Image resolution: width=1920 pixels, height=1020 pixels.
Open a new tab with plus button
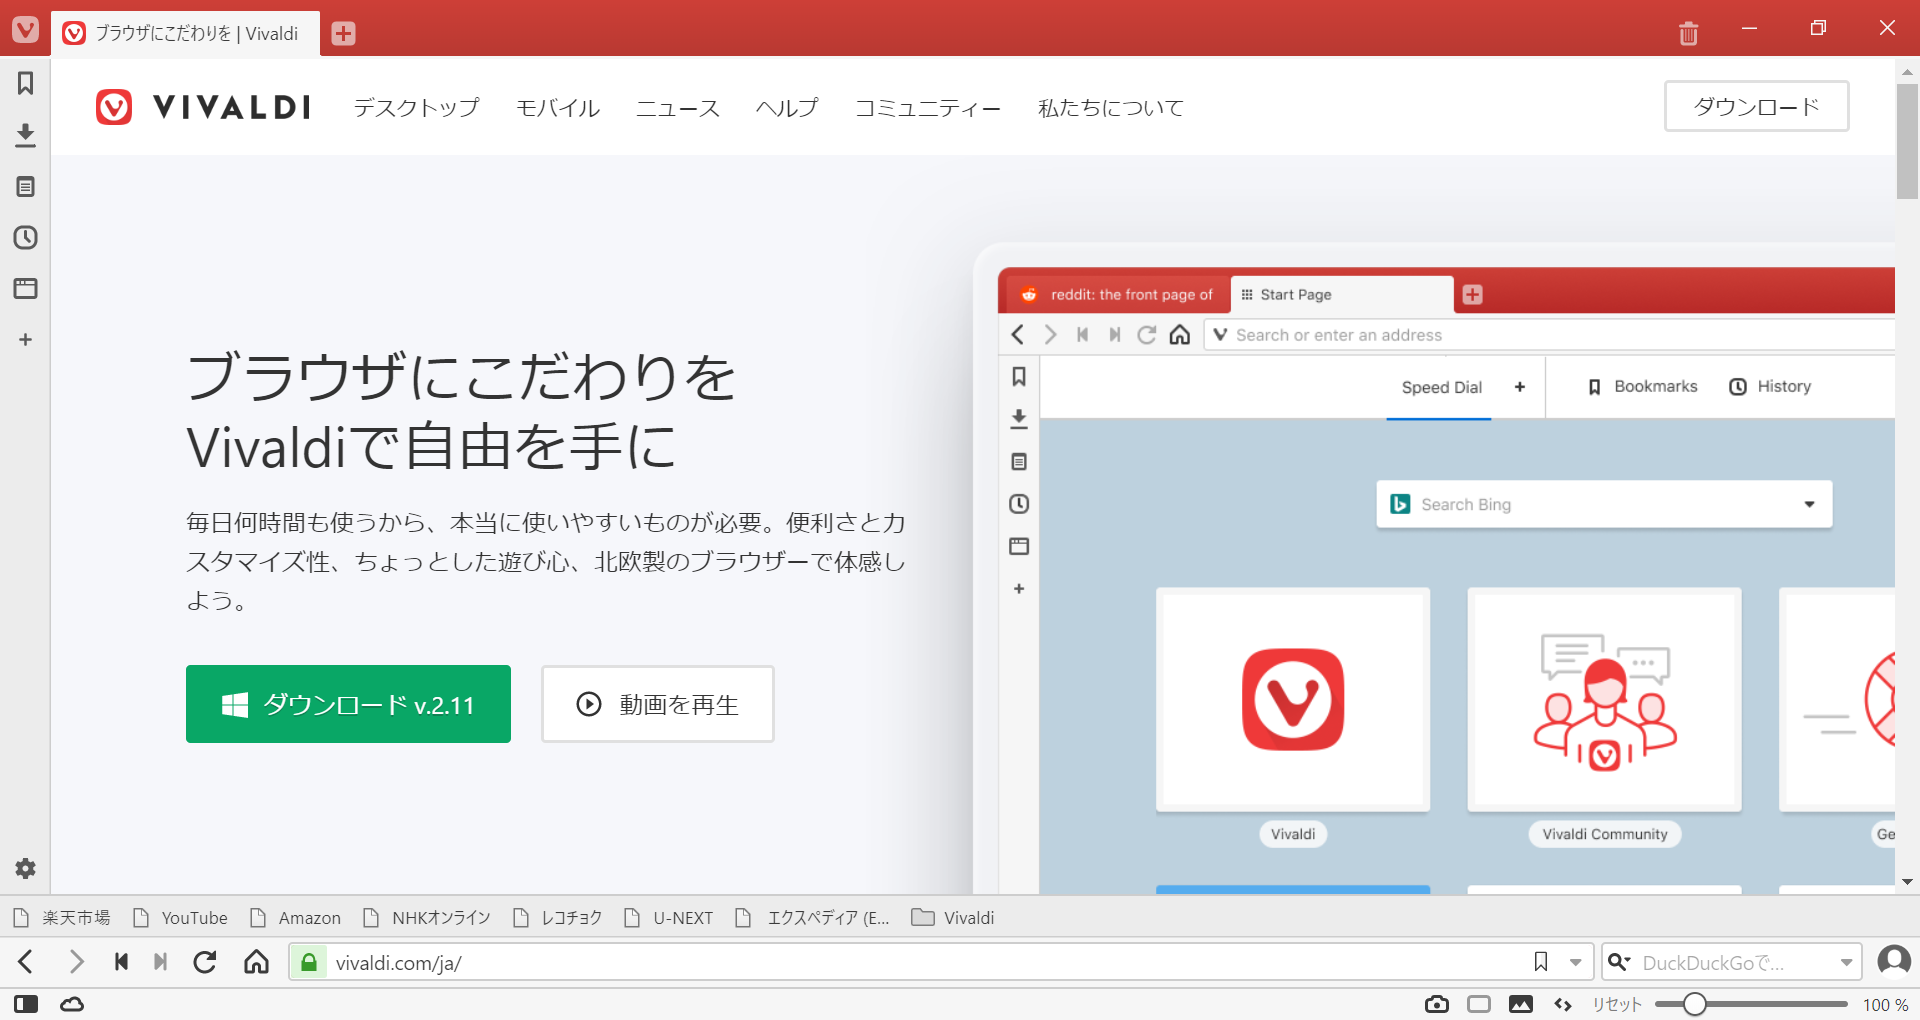click(x=343, y=33)
